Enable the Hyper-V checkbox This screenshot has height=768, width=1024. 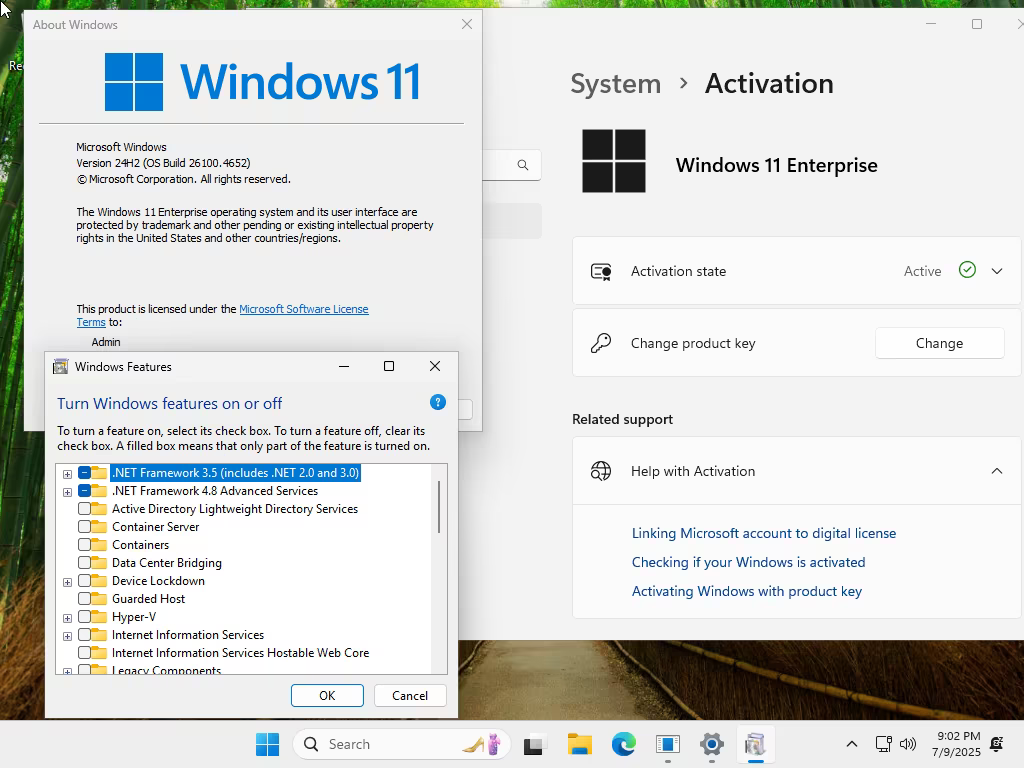click(84, 616)
